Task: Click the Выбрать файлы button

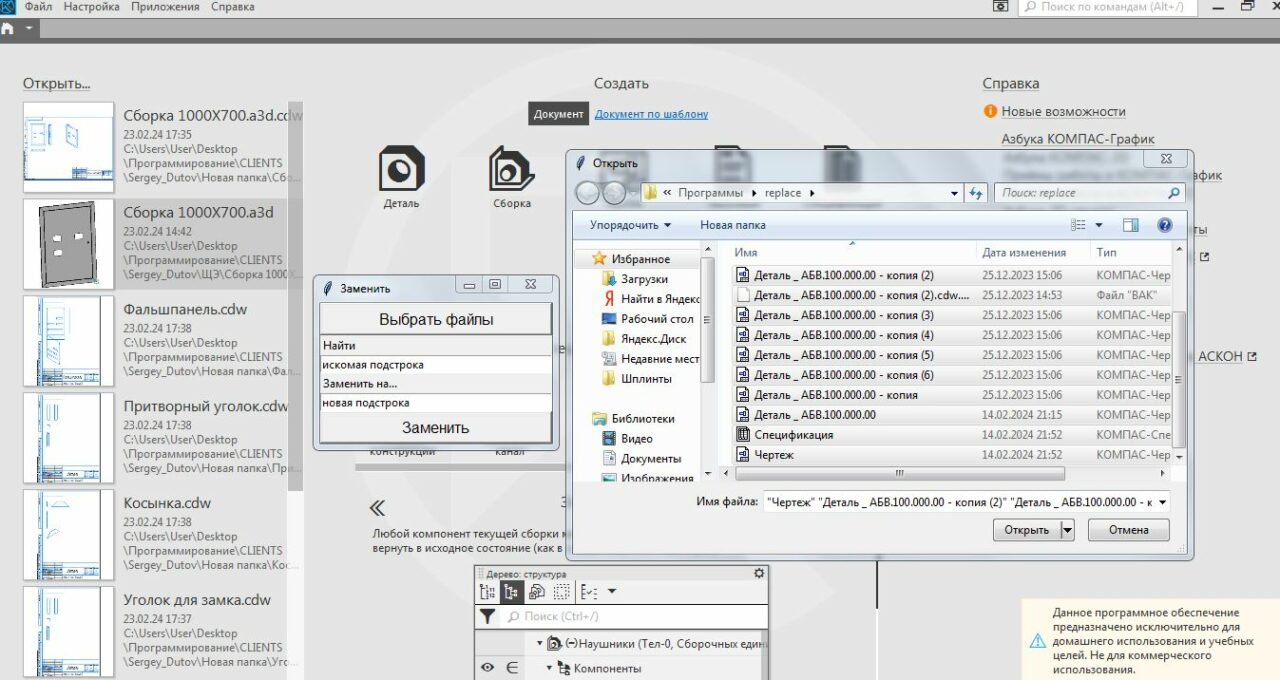Action: click(436, 320)
